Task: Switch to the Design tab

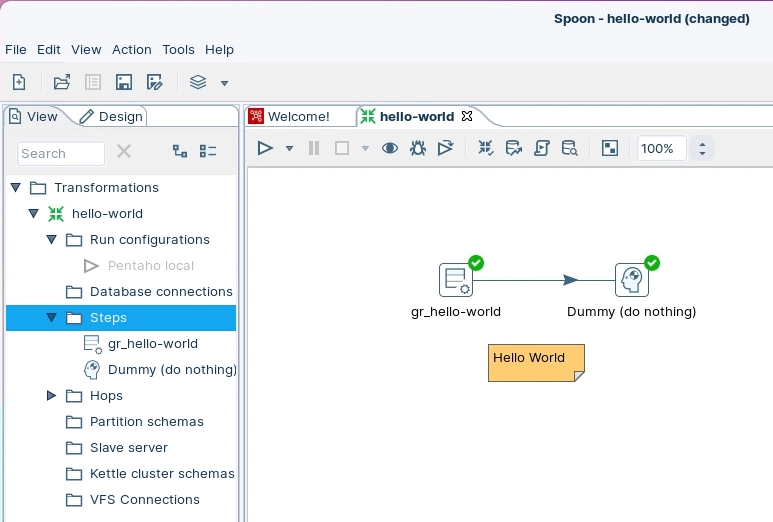Action: 111,116
